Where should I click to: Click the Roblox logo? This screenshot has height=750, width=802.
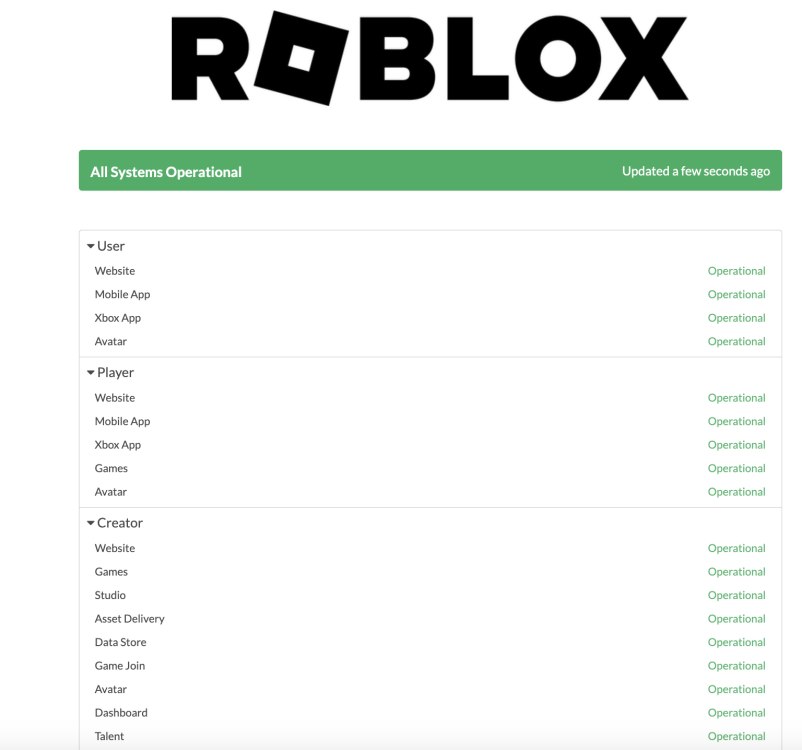click(430, 58)
